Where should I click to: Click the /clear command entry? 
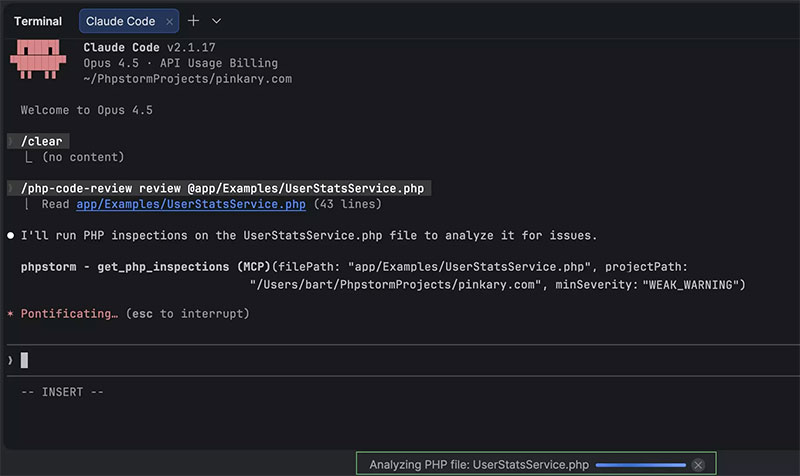(44, 141)
